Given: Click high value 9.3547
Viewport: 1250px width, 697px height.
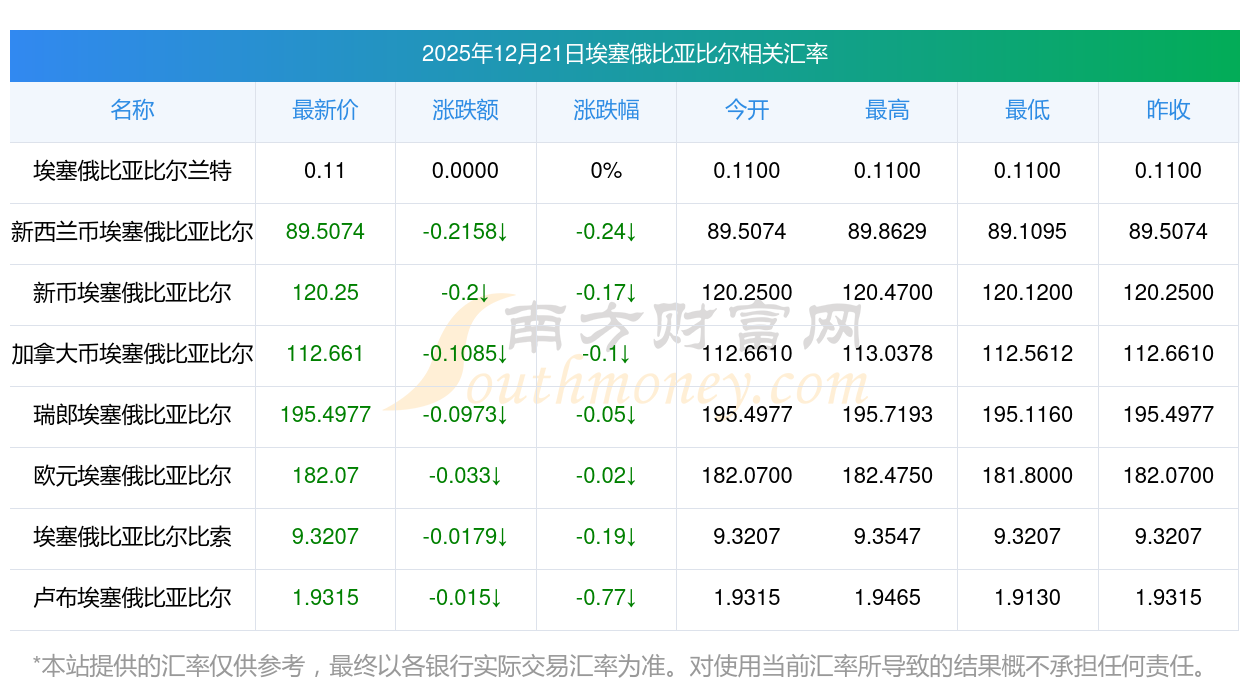Looking at the screenshot, I should pyautogui.click(x=887, y=537).
